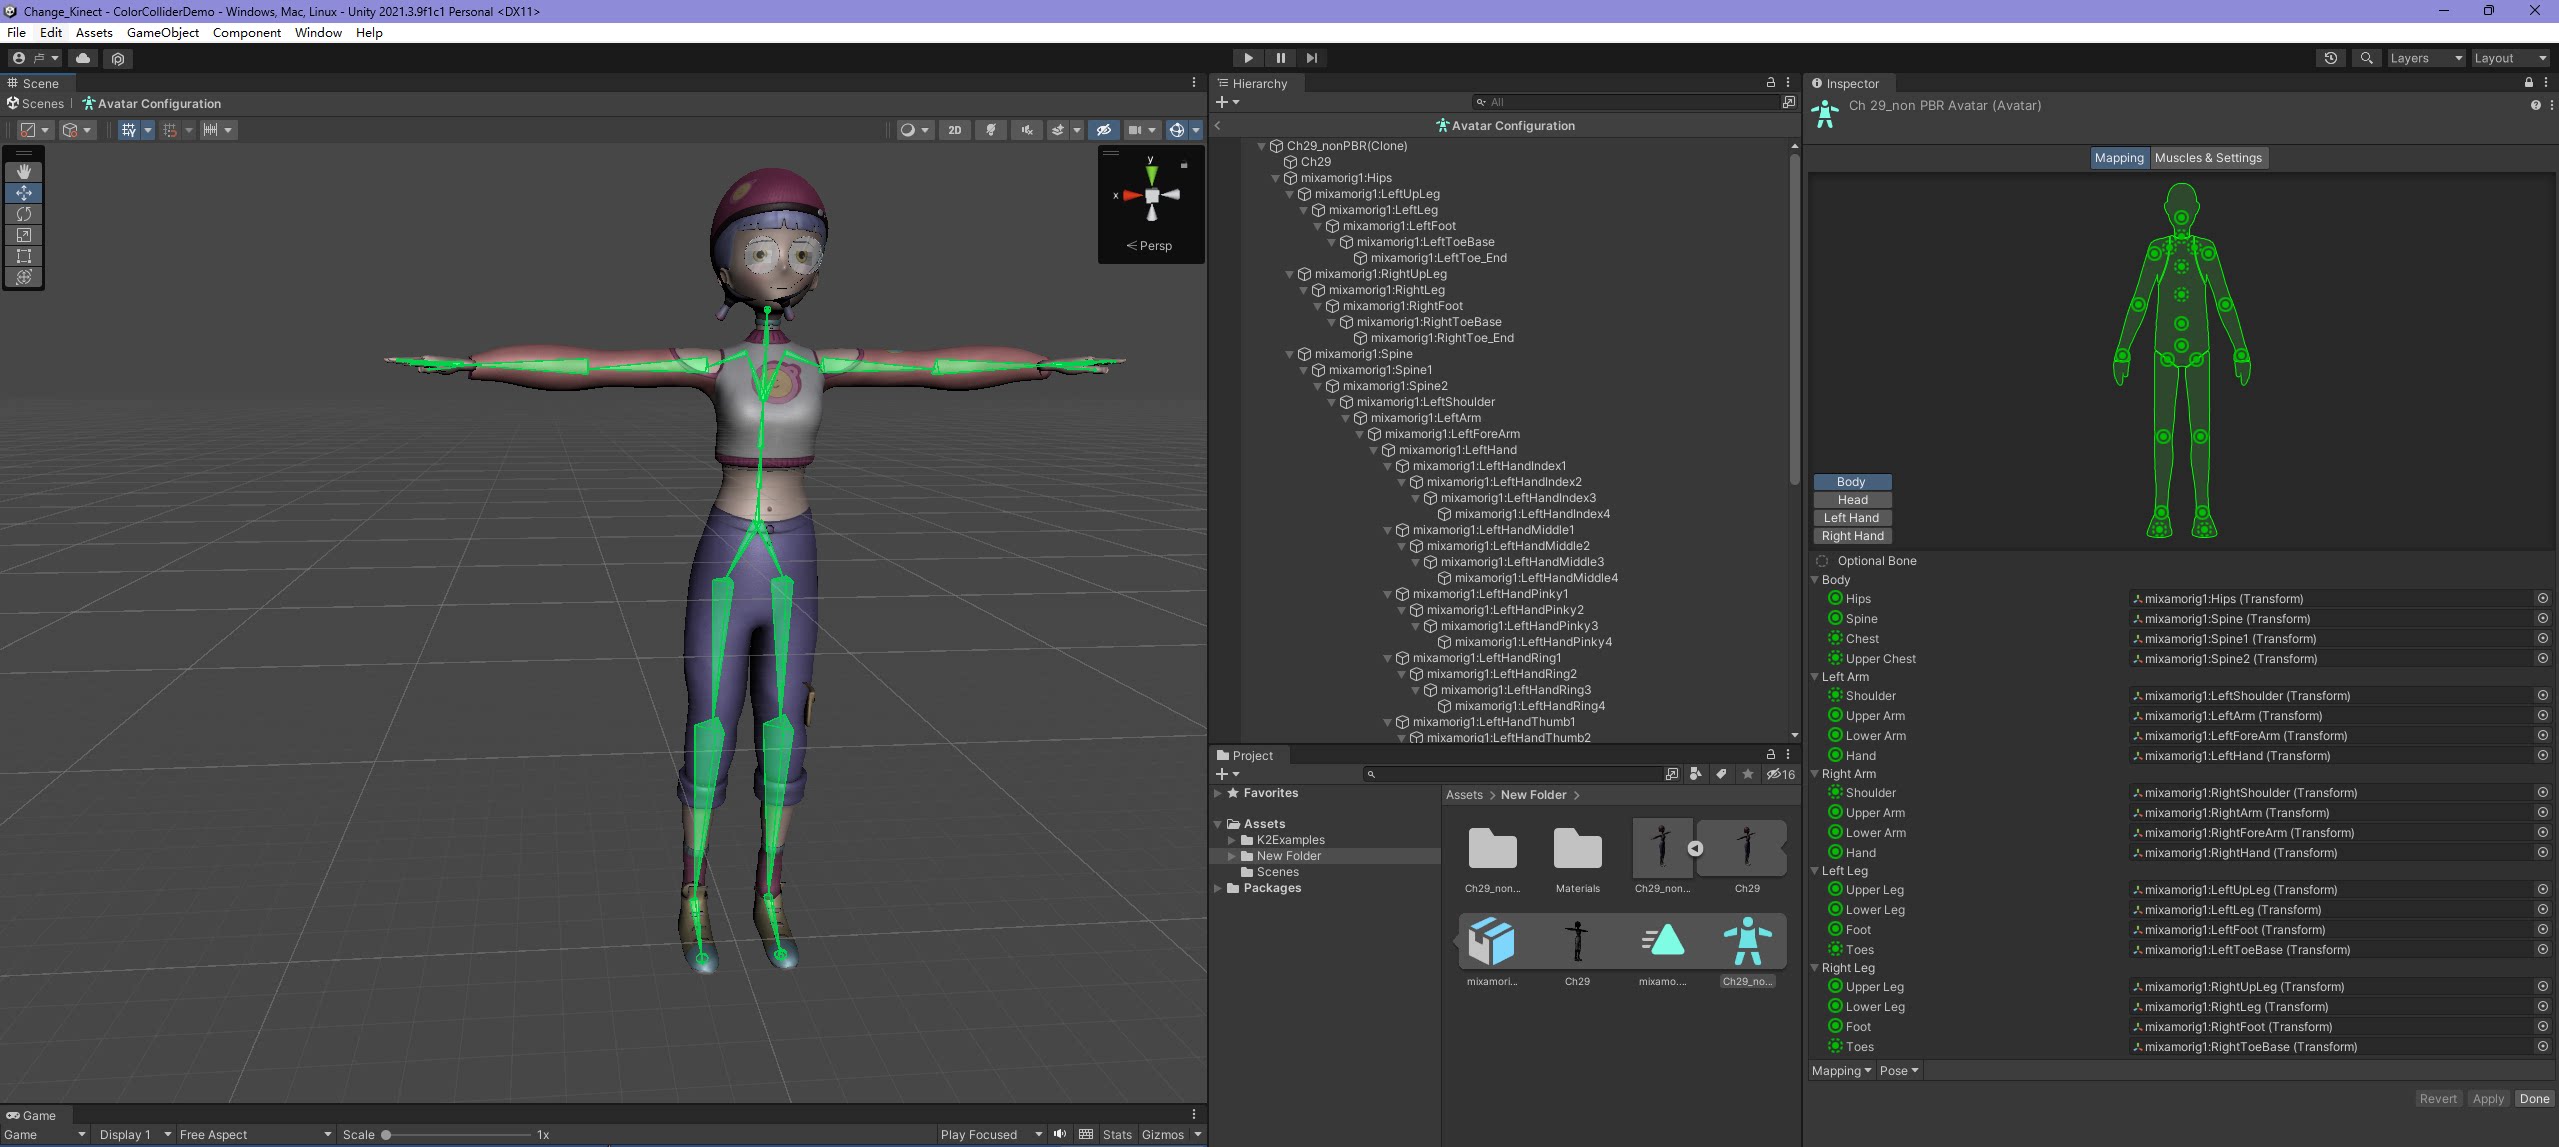Open the Window menu

coord(318,33)
